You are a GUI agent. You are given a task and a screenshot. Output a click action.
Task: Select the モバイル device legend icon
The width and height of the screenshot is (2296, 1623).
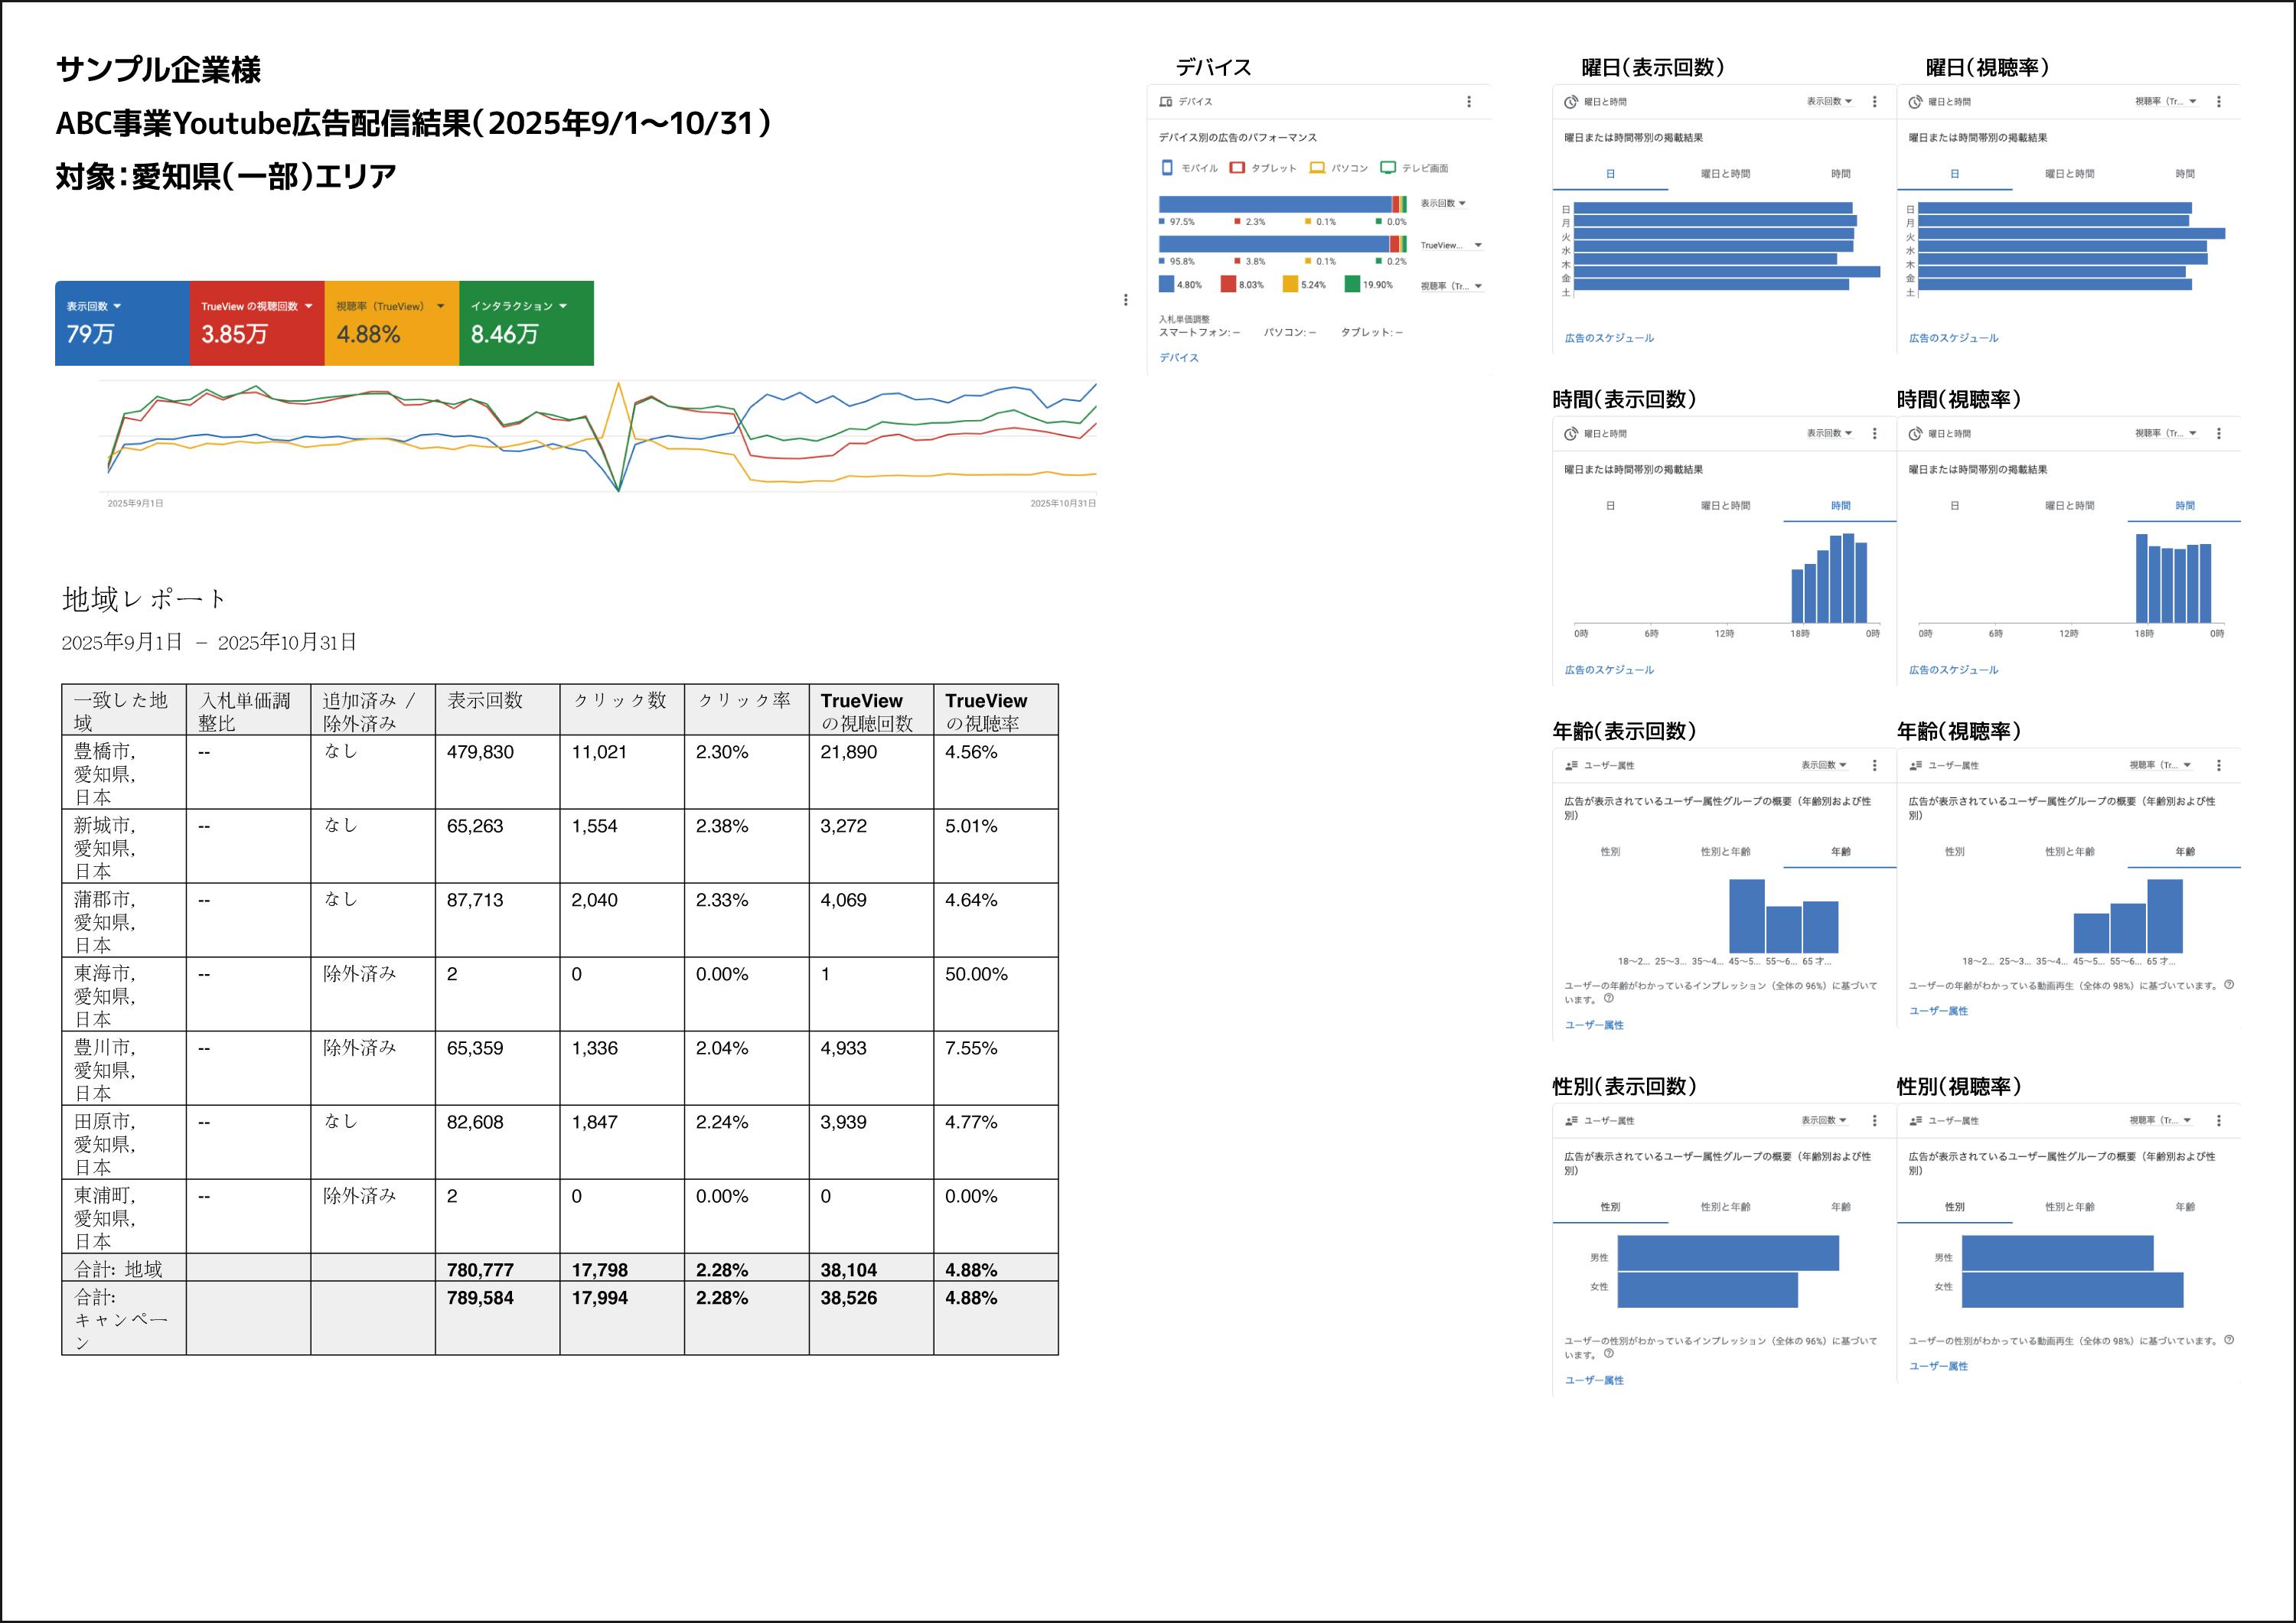point(1167,168)
